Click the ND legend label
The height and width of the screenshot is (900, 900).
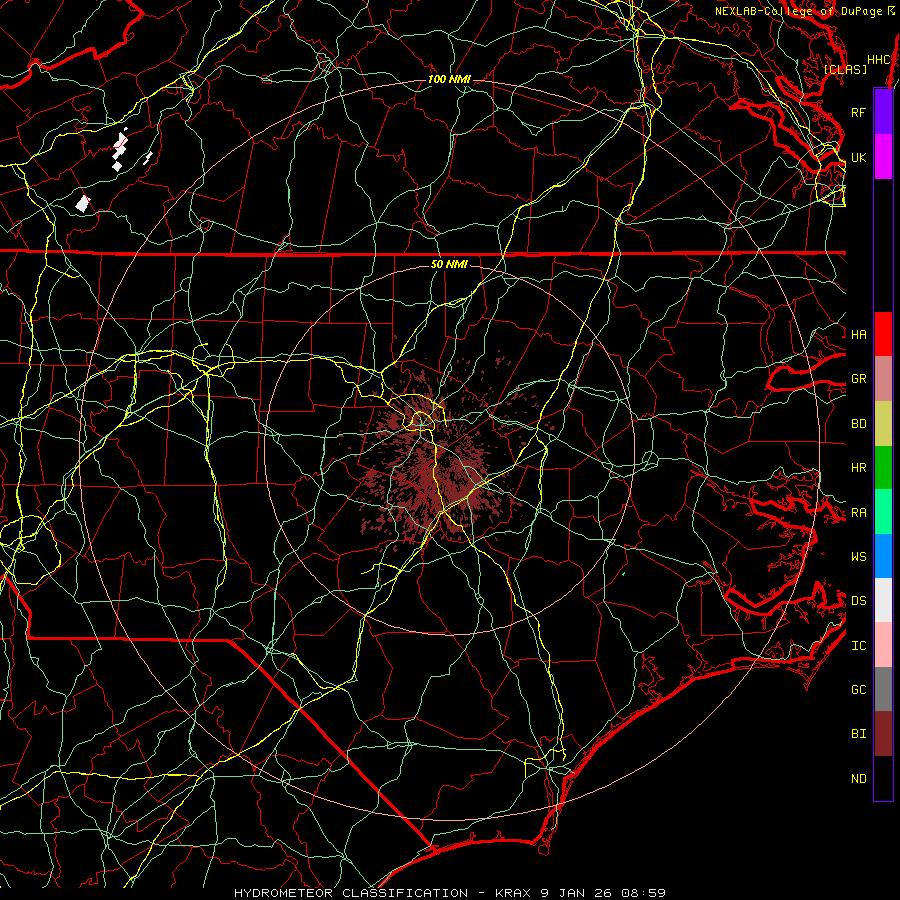pos(858,778)
